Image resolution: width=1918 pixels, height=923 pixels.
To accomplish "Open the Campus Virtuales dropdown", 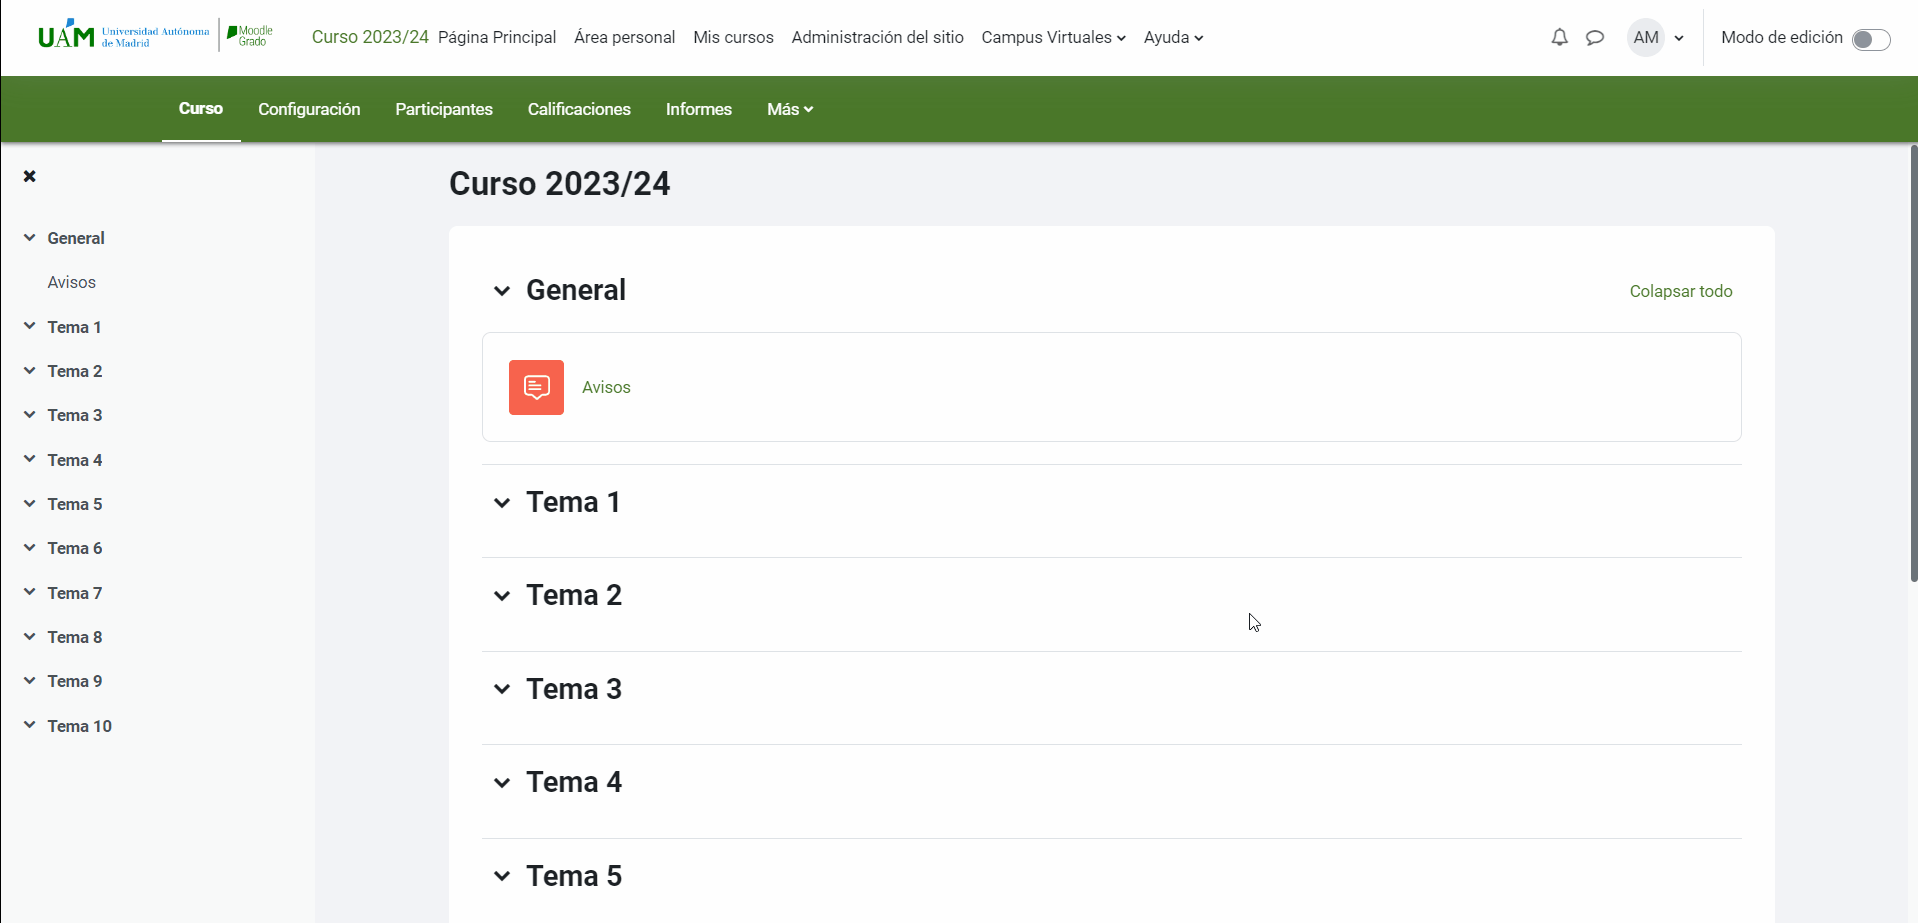I will click(x=1053, y=38).
